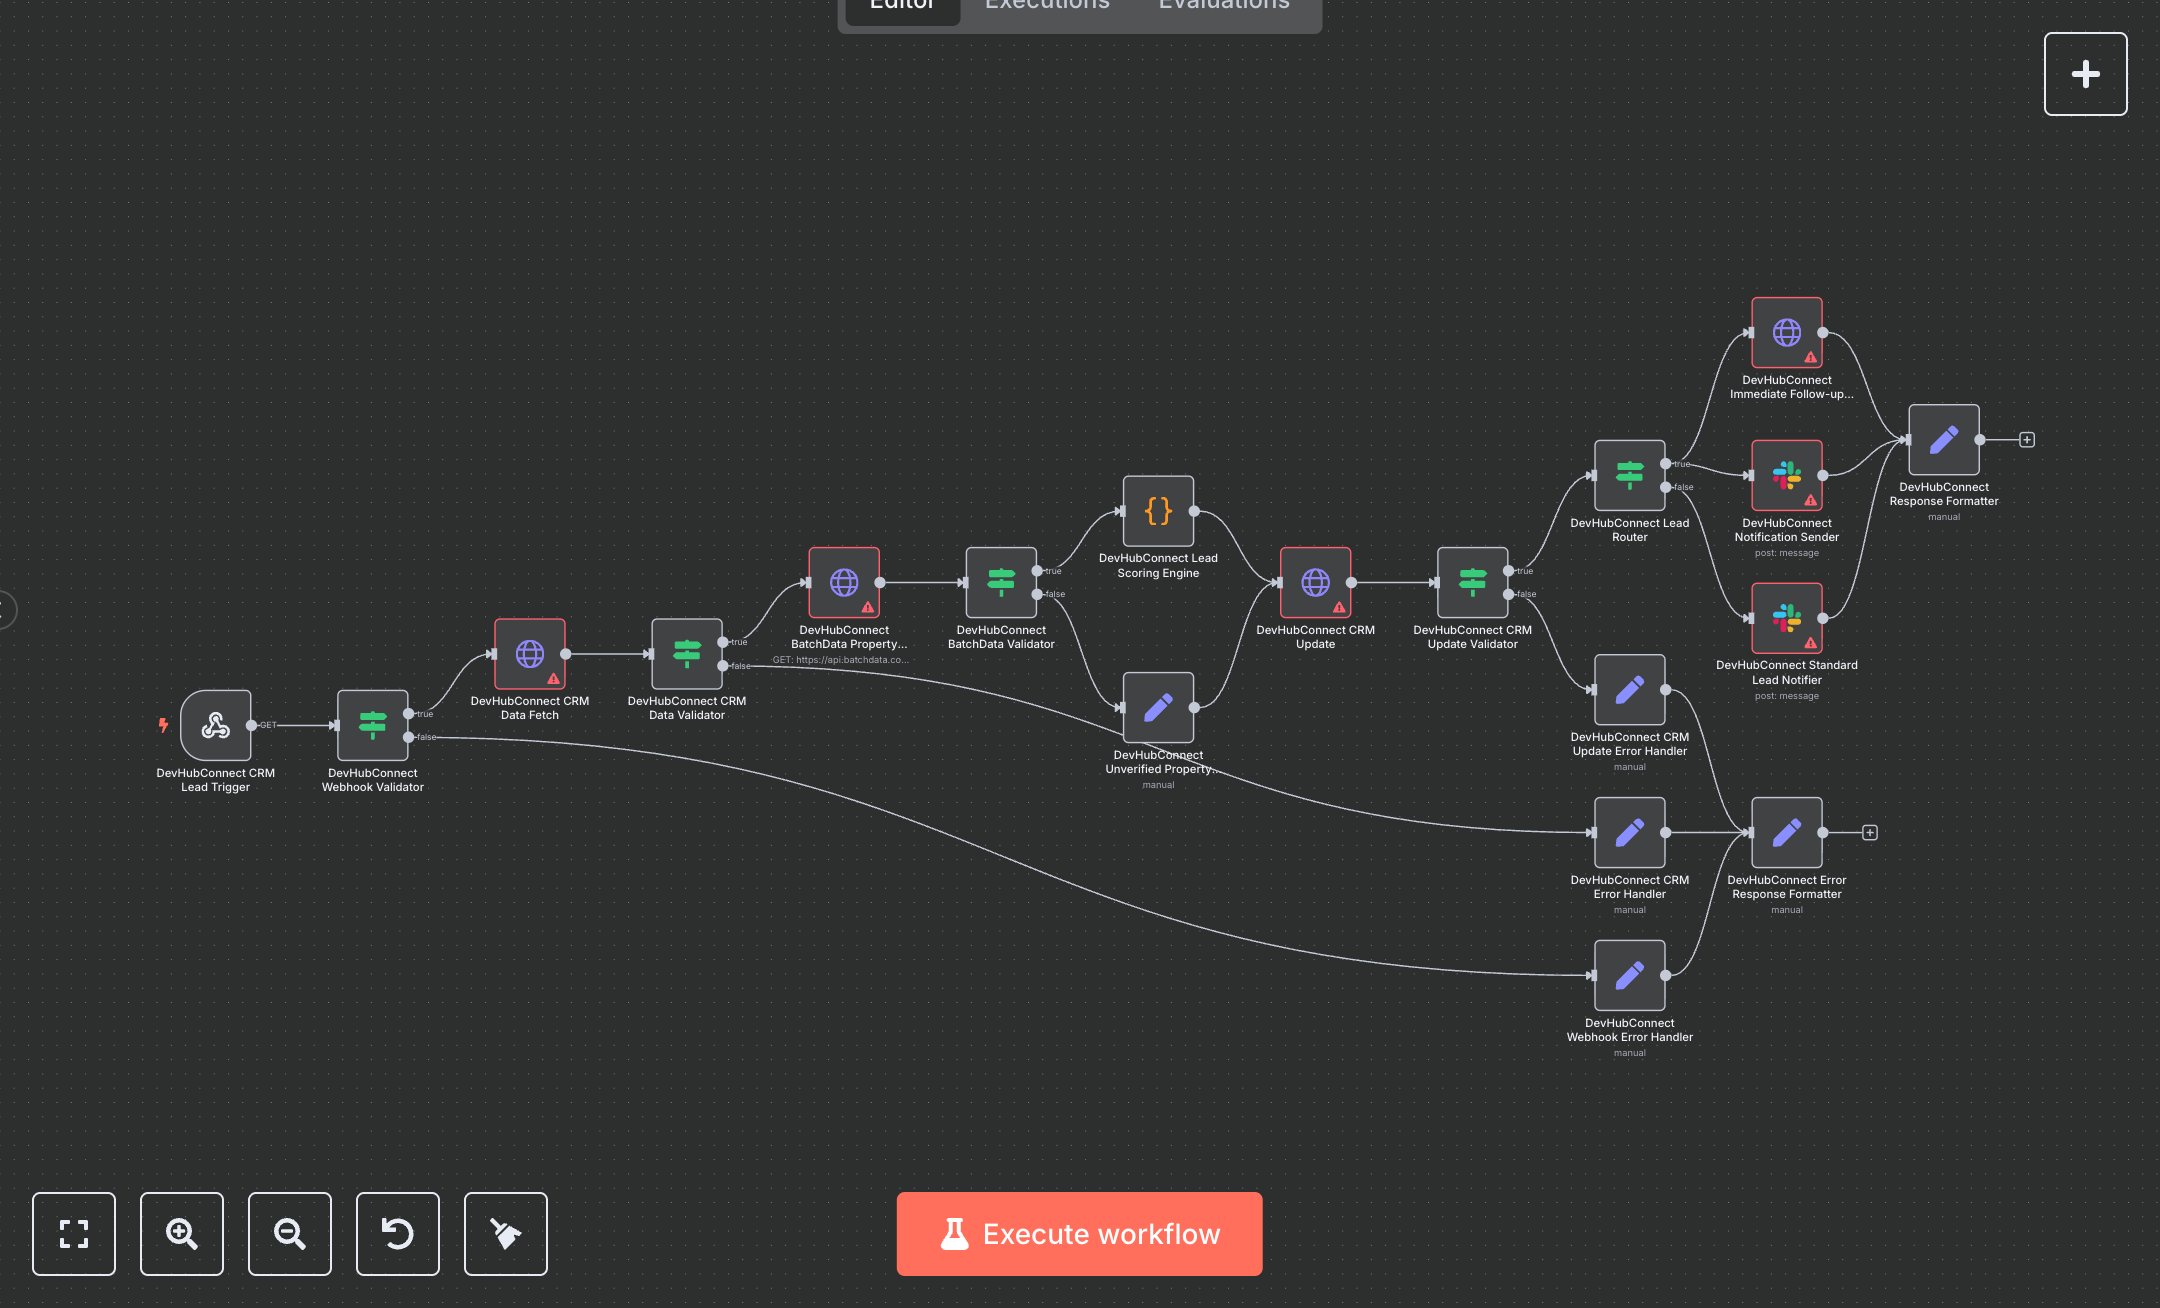Add node after Response Formatter output plus
This screenshot has height=1308, width=2160.
2027,440
